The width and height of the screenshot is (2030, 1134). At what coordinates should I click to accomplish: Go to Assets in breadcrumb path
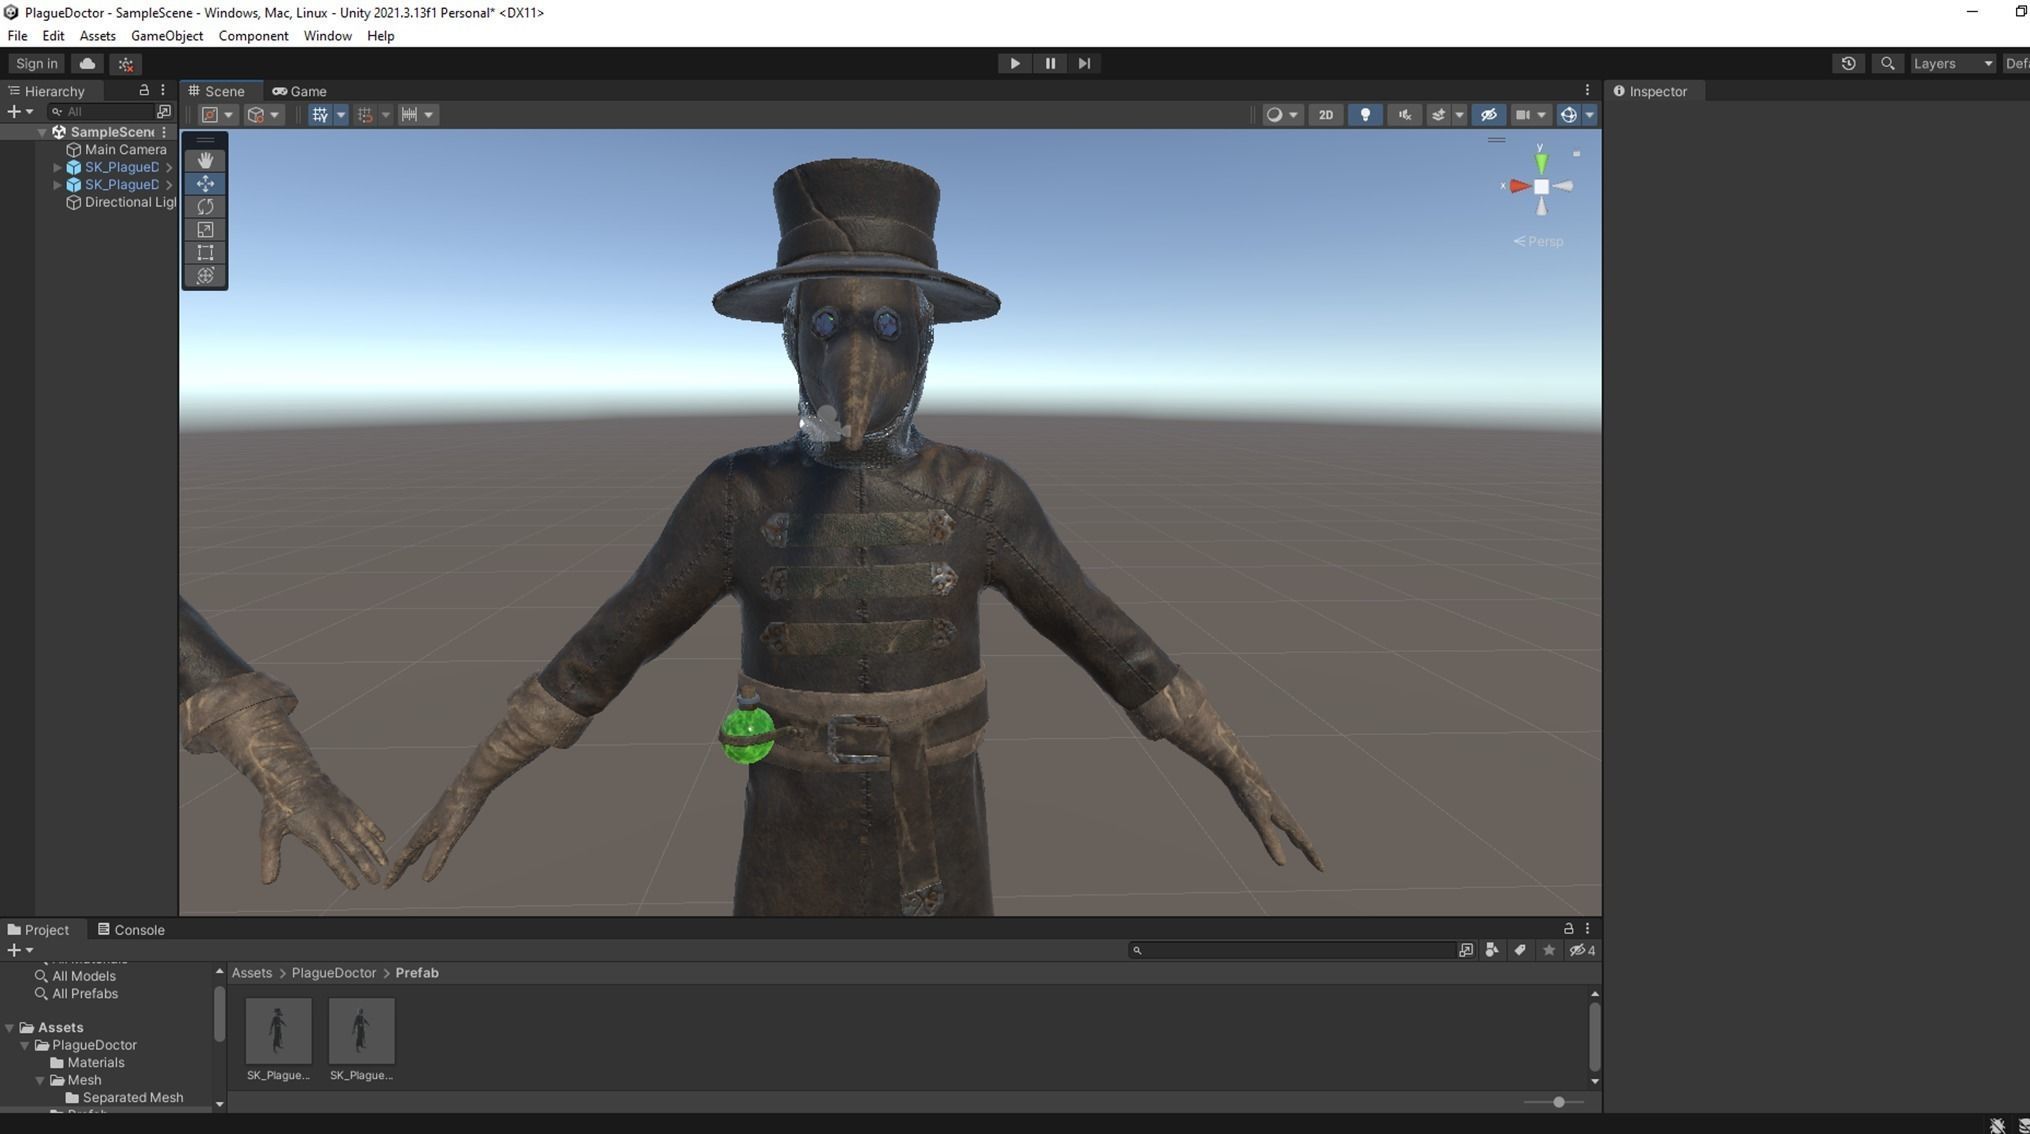[251, 973]
